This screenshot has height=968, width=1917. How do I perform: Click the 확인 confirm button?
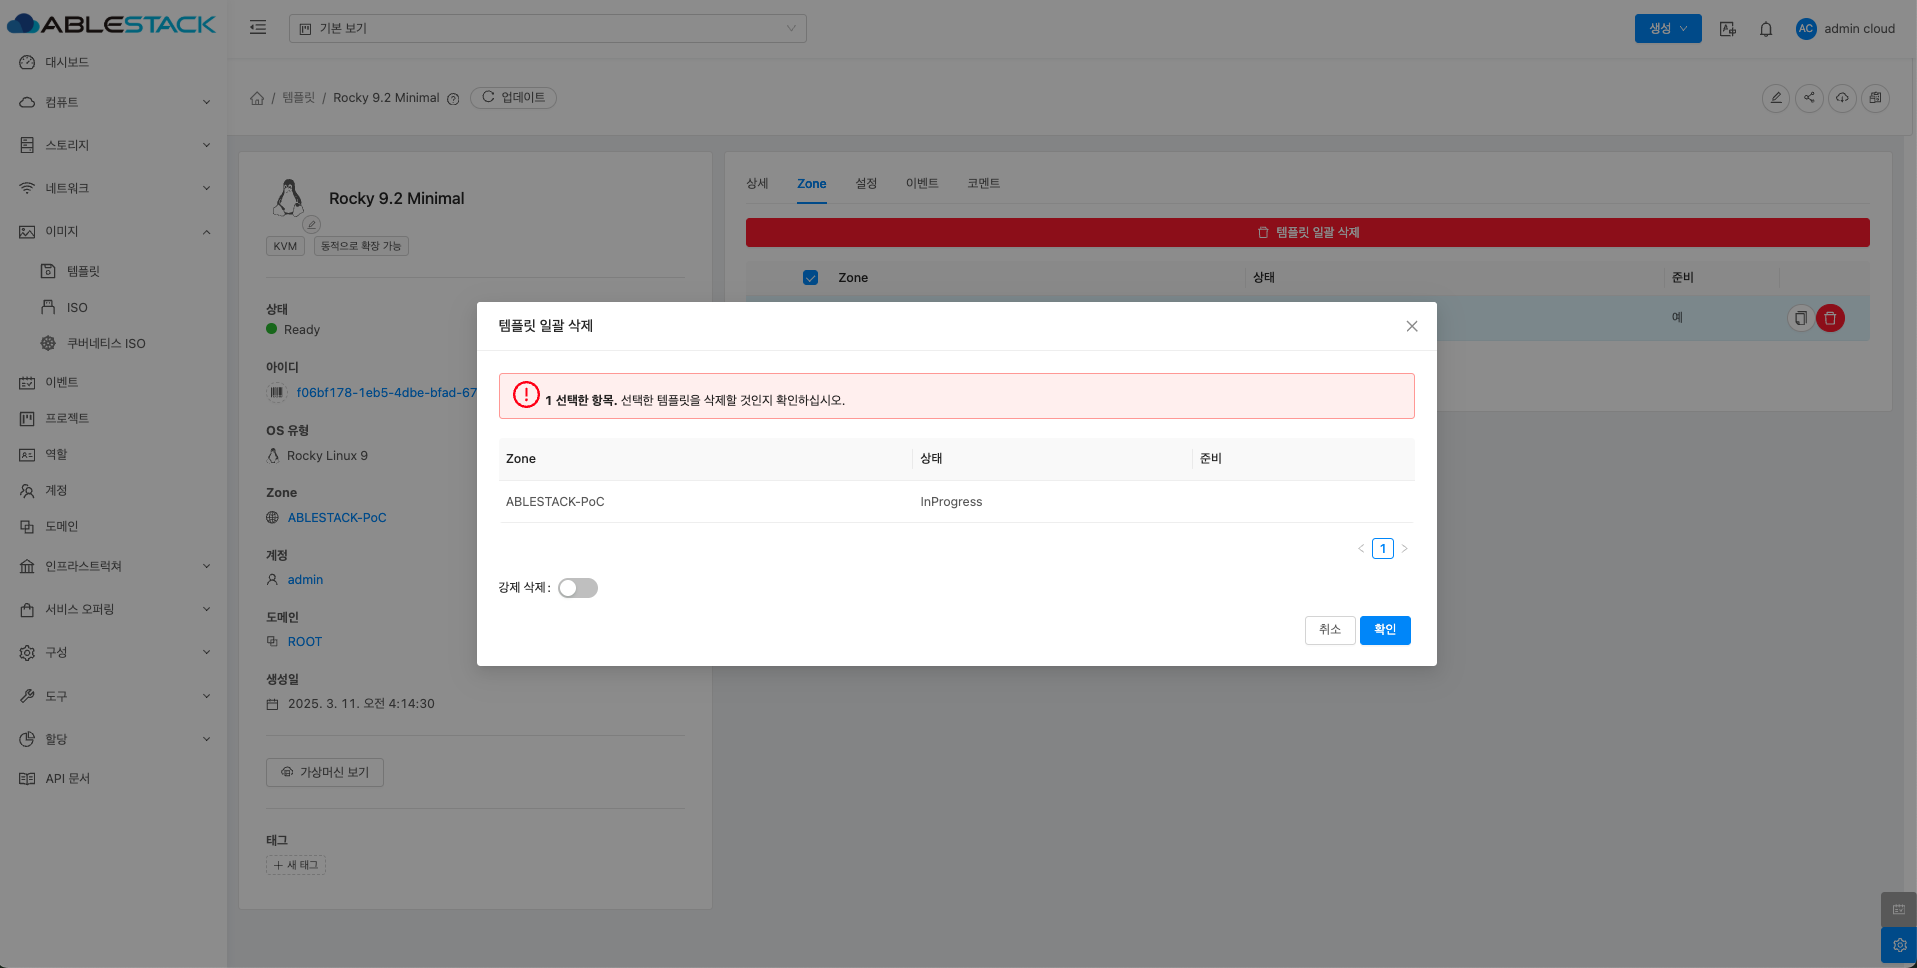1384,630
